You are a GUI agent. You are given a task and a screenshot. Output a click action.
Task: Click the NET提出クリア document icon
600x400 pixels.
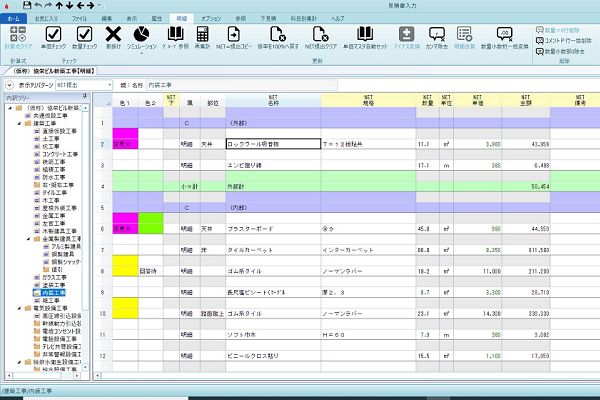(320, 34)
